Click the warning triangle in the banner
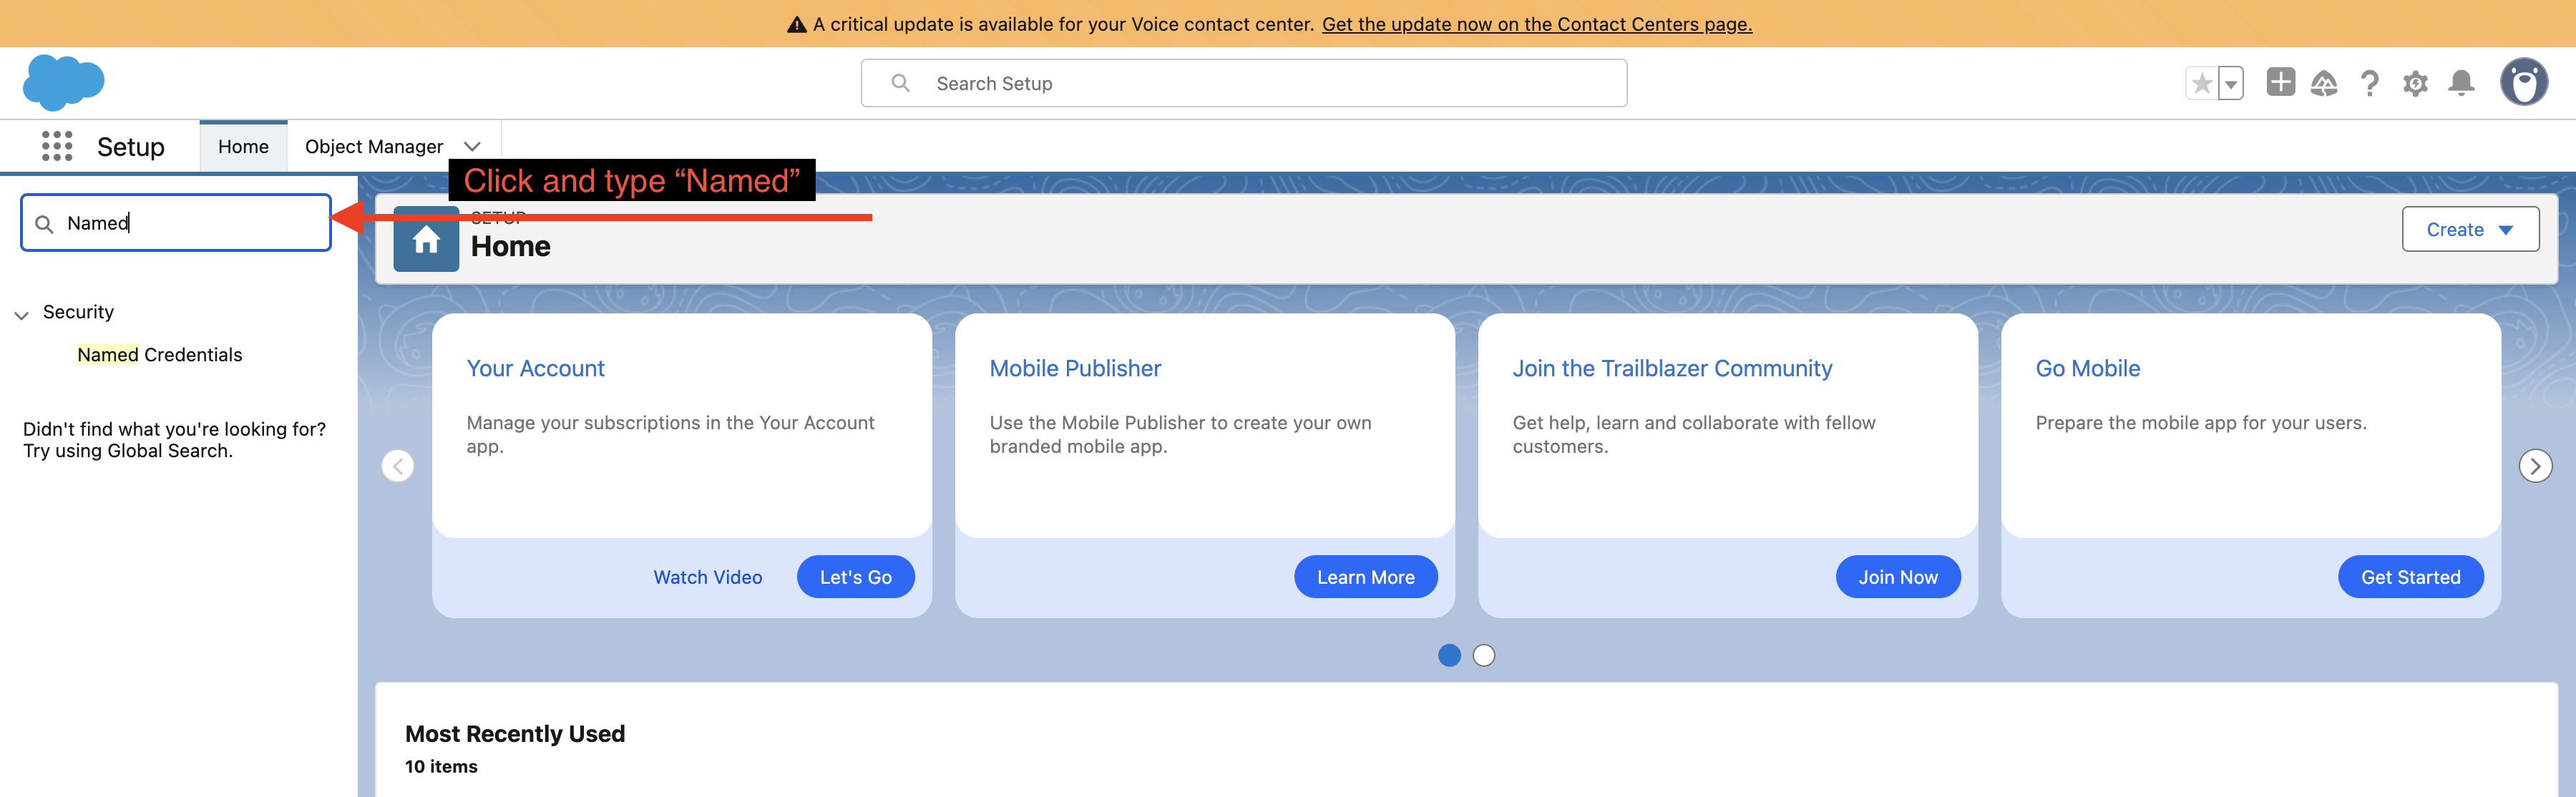This screenshot has width=2576, height=797. point(796,24)
